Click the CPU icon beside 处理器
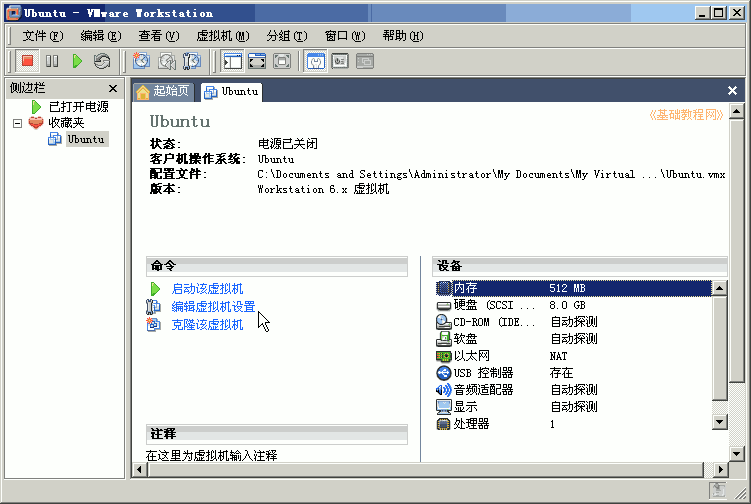The width and height of the screenshot is (751, 504). [x=444, y=424]
